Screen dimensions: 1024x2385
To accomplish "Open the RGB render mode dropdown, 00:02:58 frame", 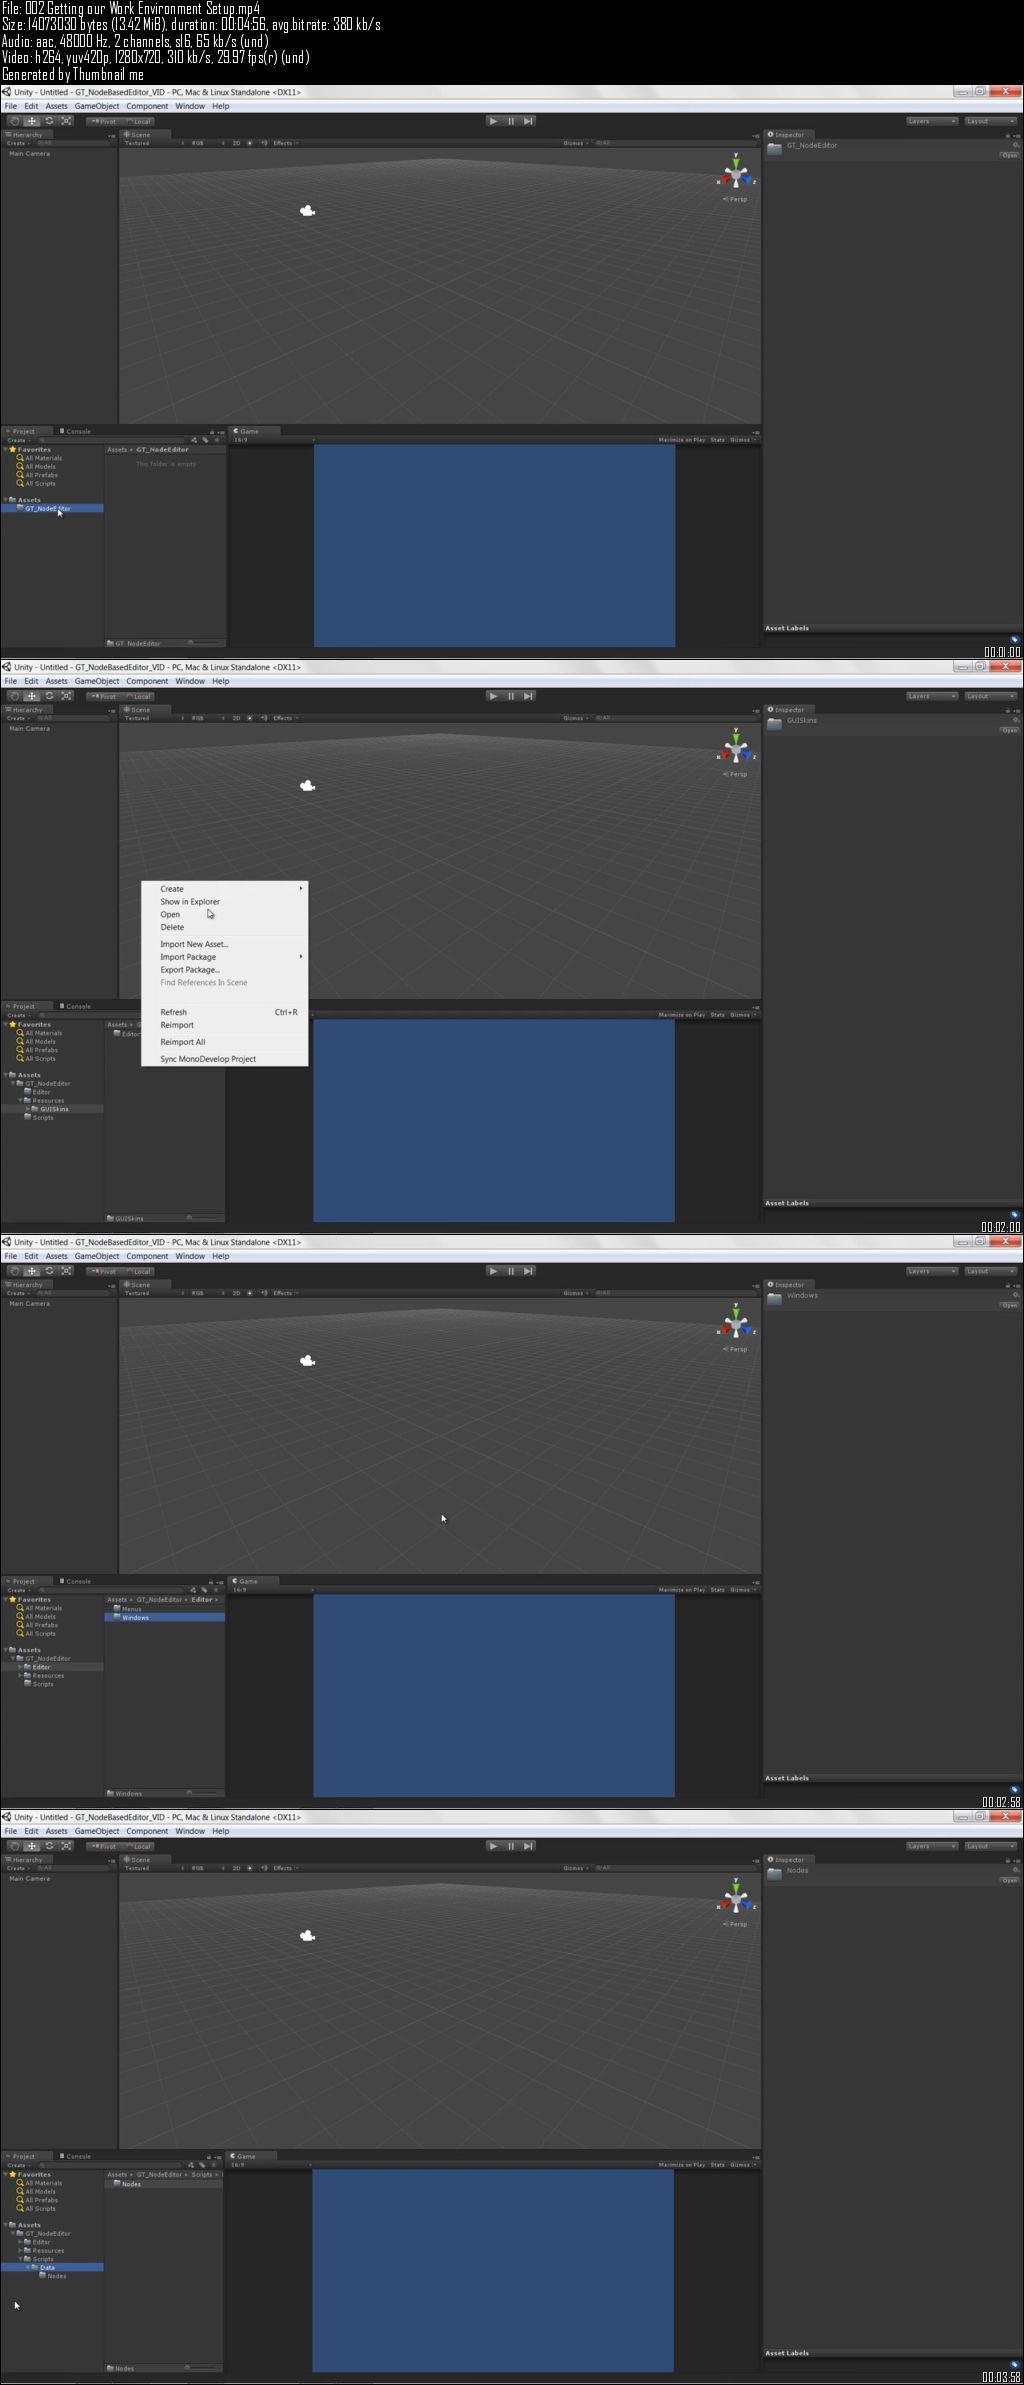I will point(208,1293).
